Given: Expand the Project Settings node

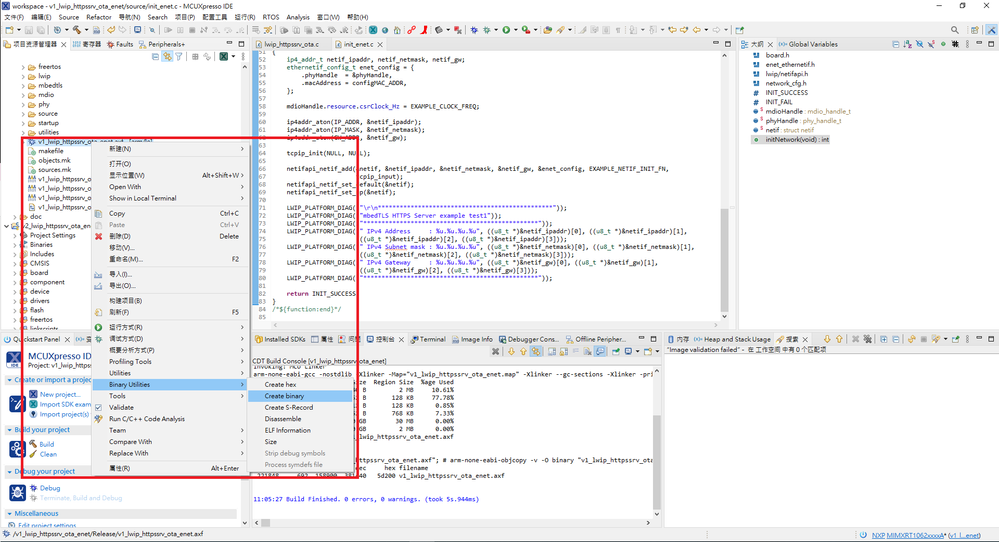Looking at the screenshot, I should (15, 236).
